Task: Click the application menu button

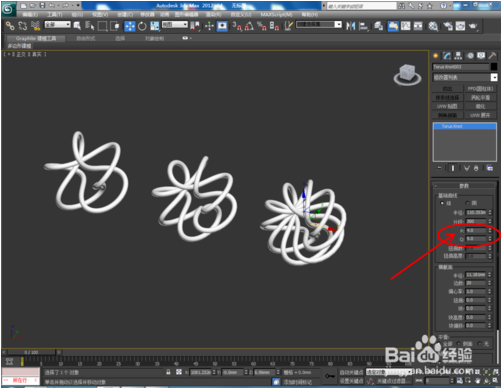Action: coord(8,8)
